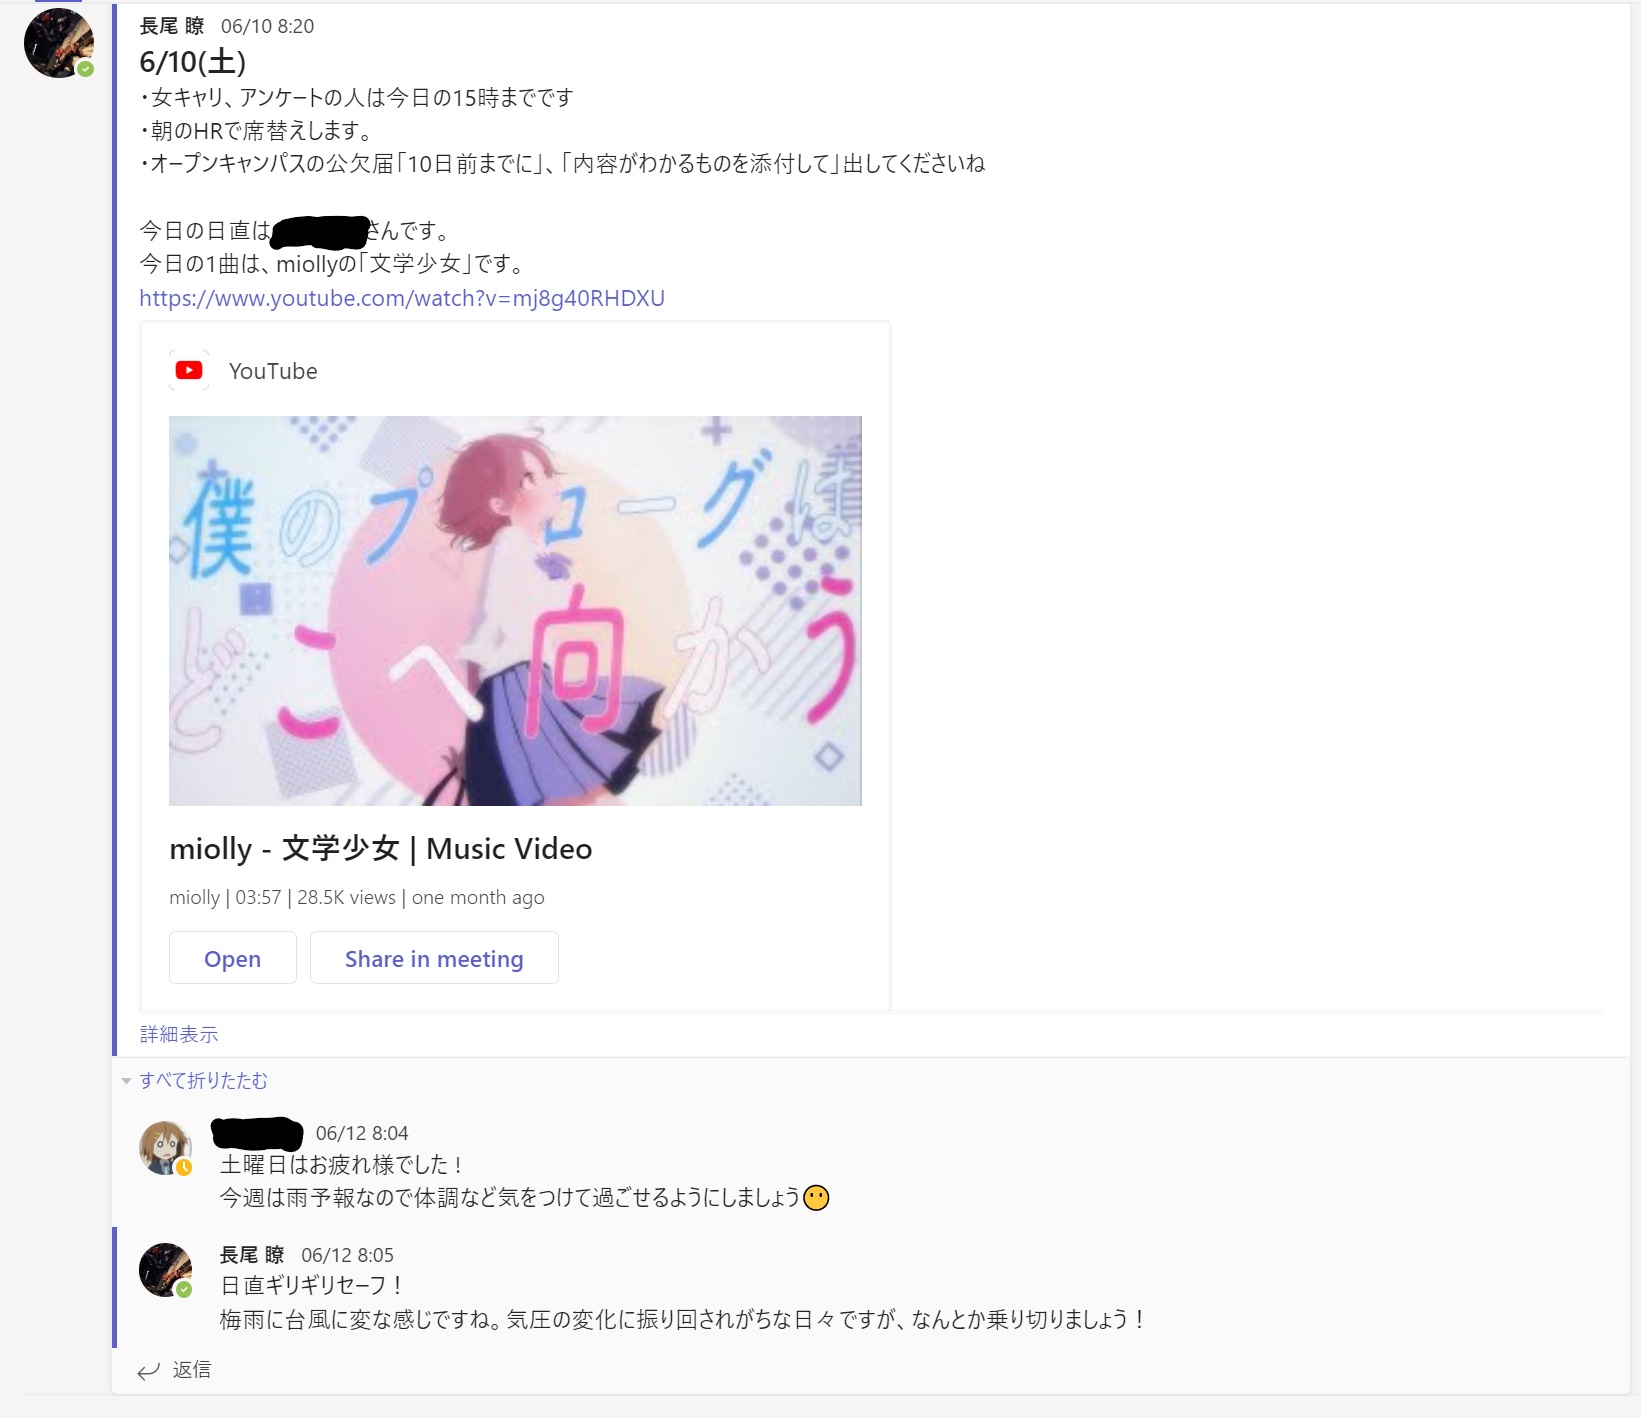Click the green status badge on the top avatar

pos(86,69)
